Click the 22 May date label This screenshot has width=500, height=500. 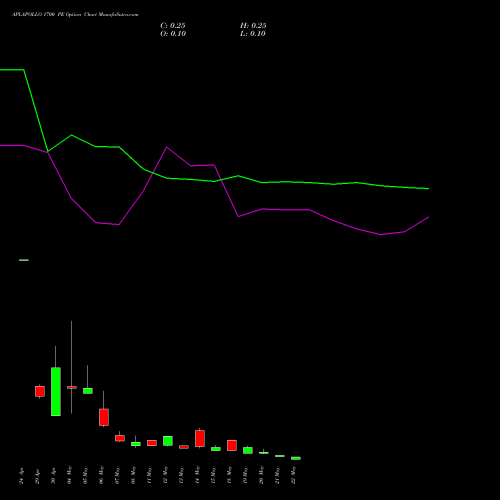point(293,475)
